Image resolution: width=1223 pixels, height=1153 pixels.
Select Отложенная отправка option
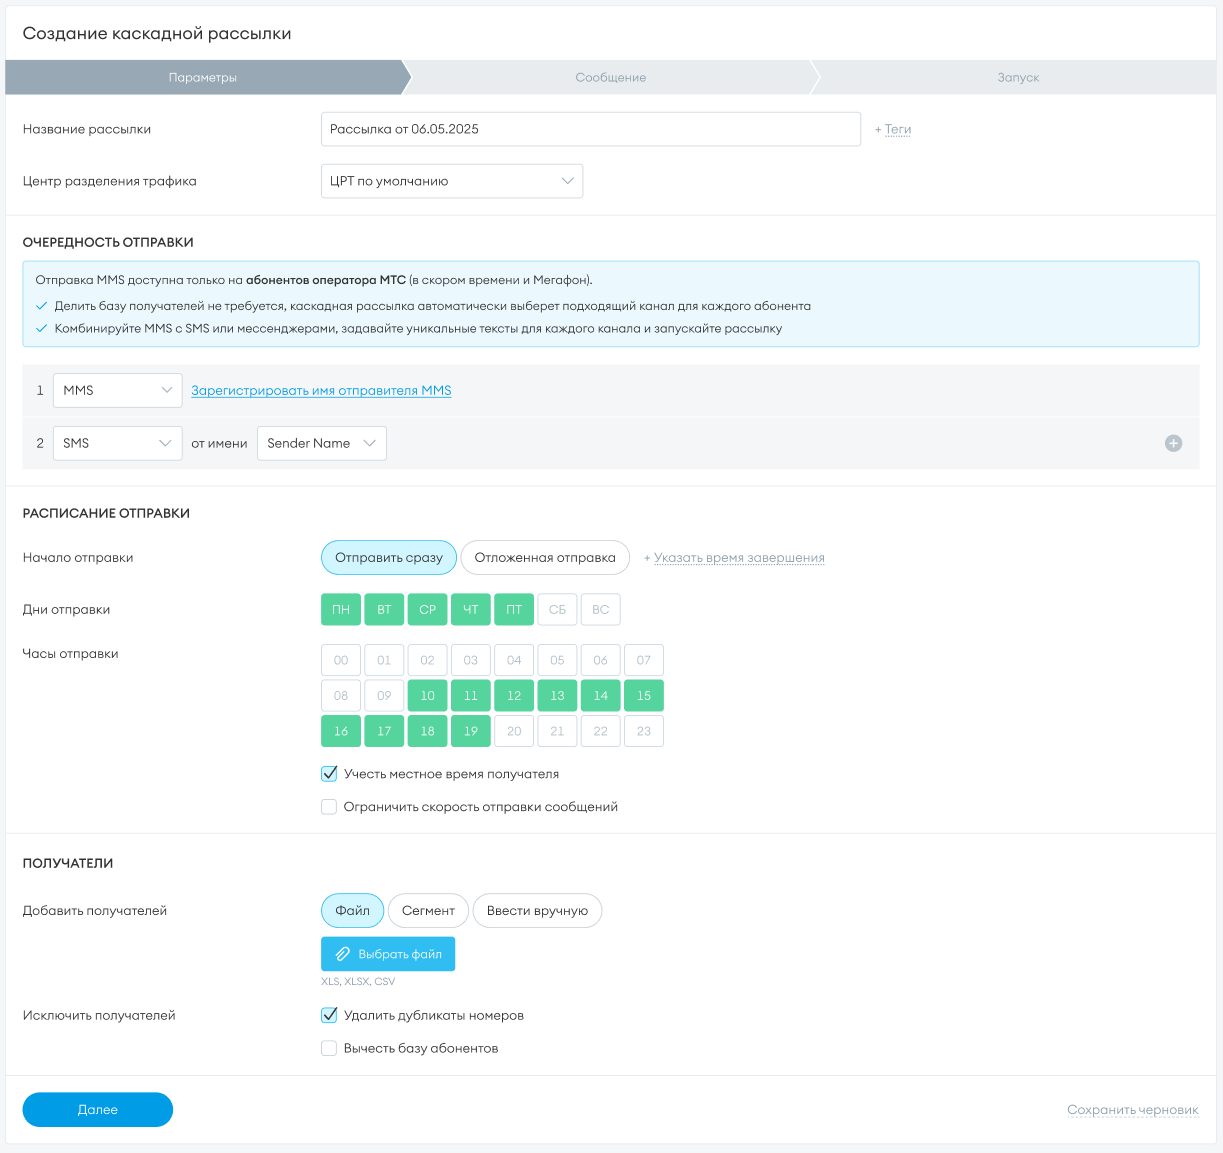pyautogui.click(x=545, y=558)
